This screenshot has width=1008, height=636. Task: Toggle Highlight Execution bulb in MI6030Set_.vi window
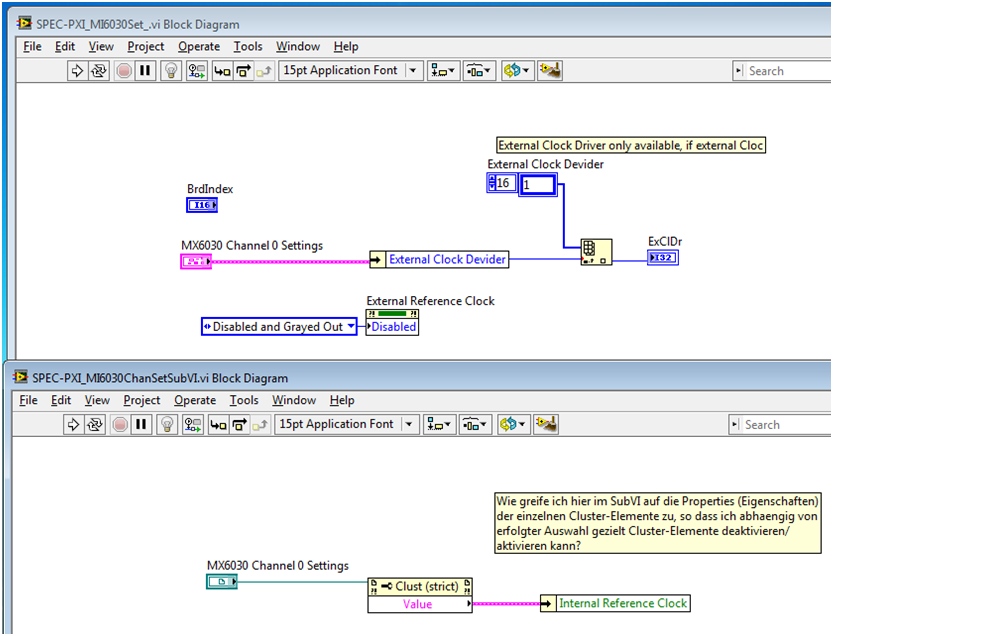171,71
